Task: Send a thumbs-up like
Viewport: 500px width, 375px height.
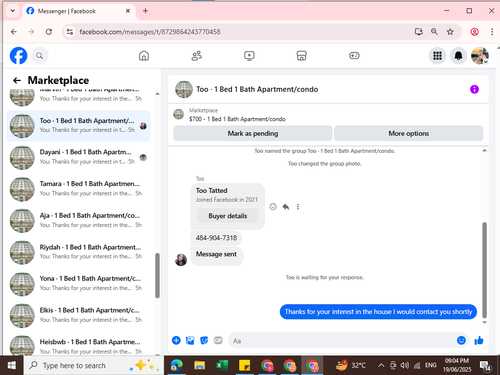Action: tap(479, 340)
